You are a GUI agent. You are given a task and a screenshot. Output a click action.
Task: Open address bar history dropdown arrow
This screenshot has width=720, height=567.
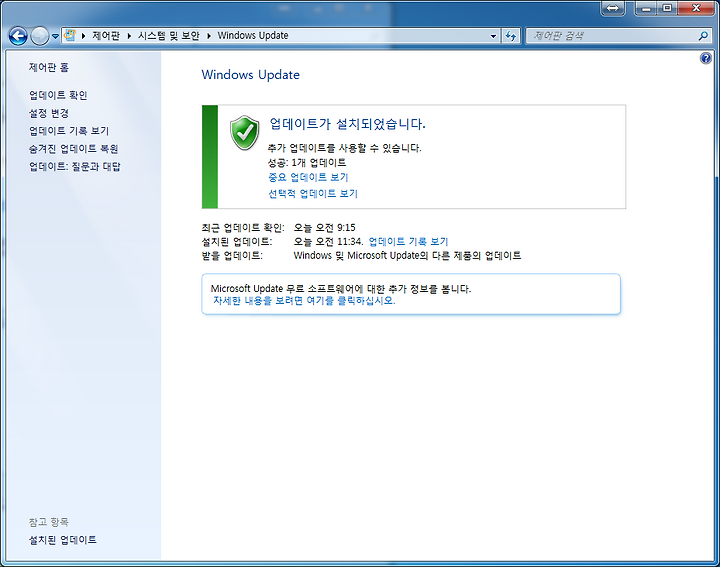(x=493, y=36)
